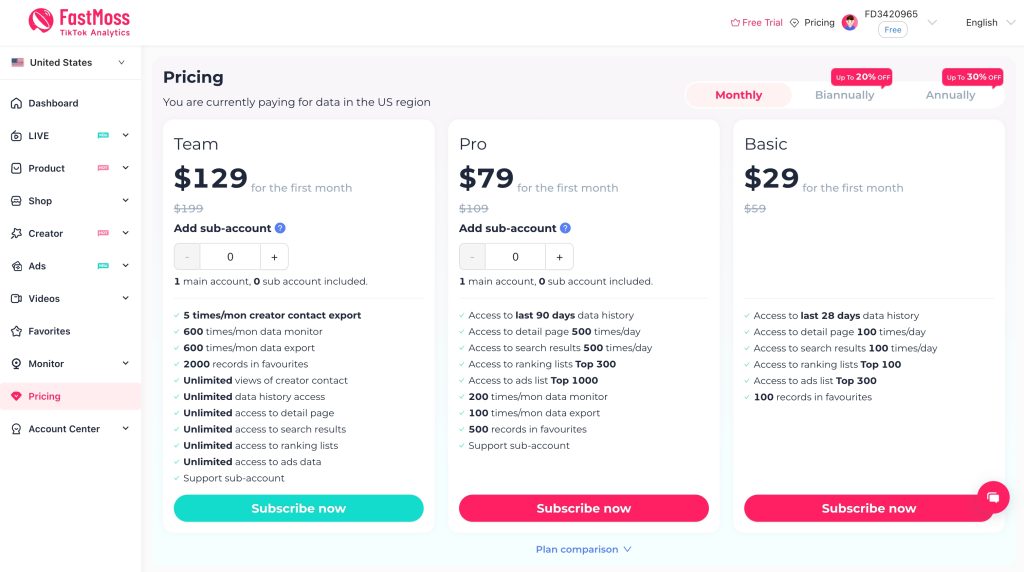Open the English language dropdown

988,22
